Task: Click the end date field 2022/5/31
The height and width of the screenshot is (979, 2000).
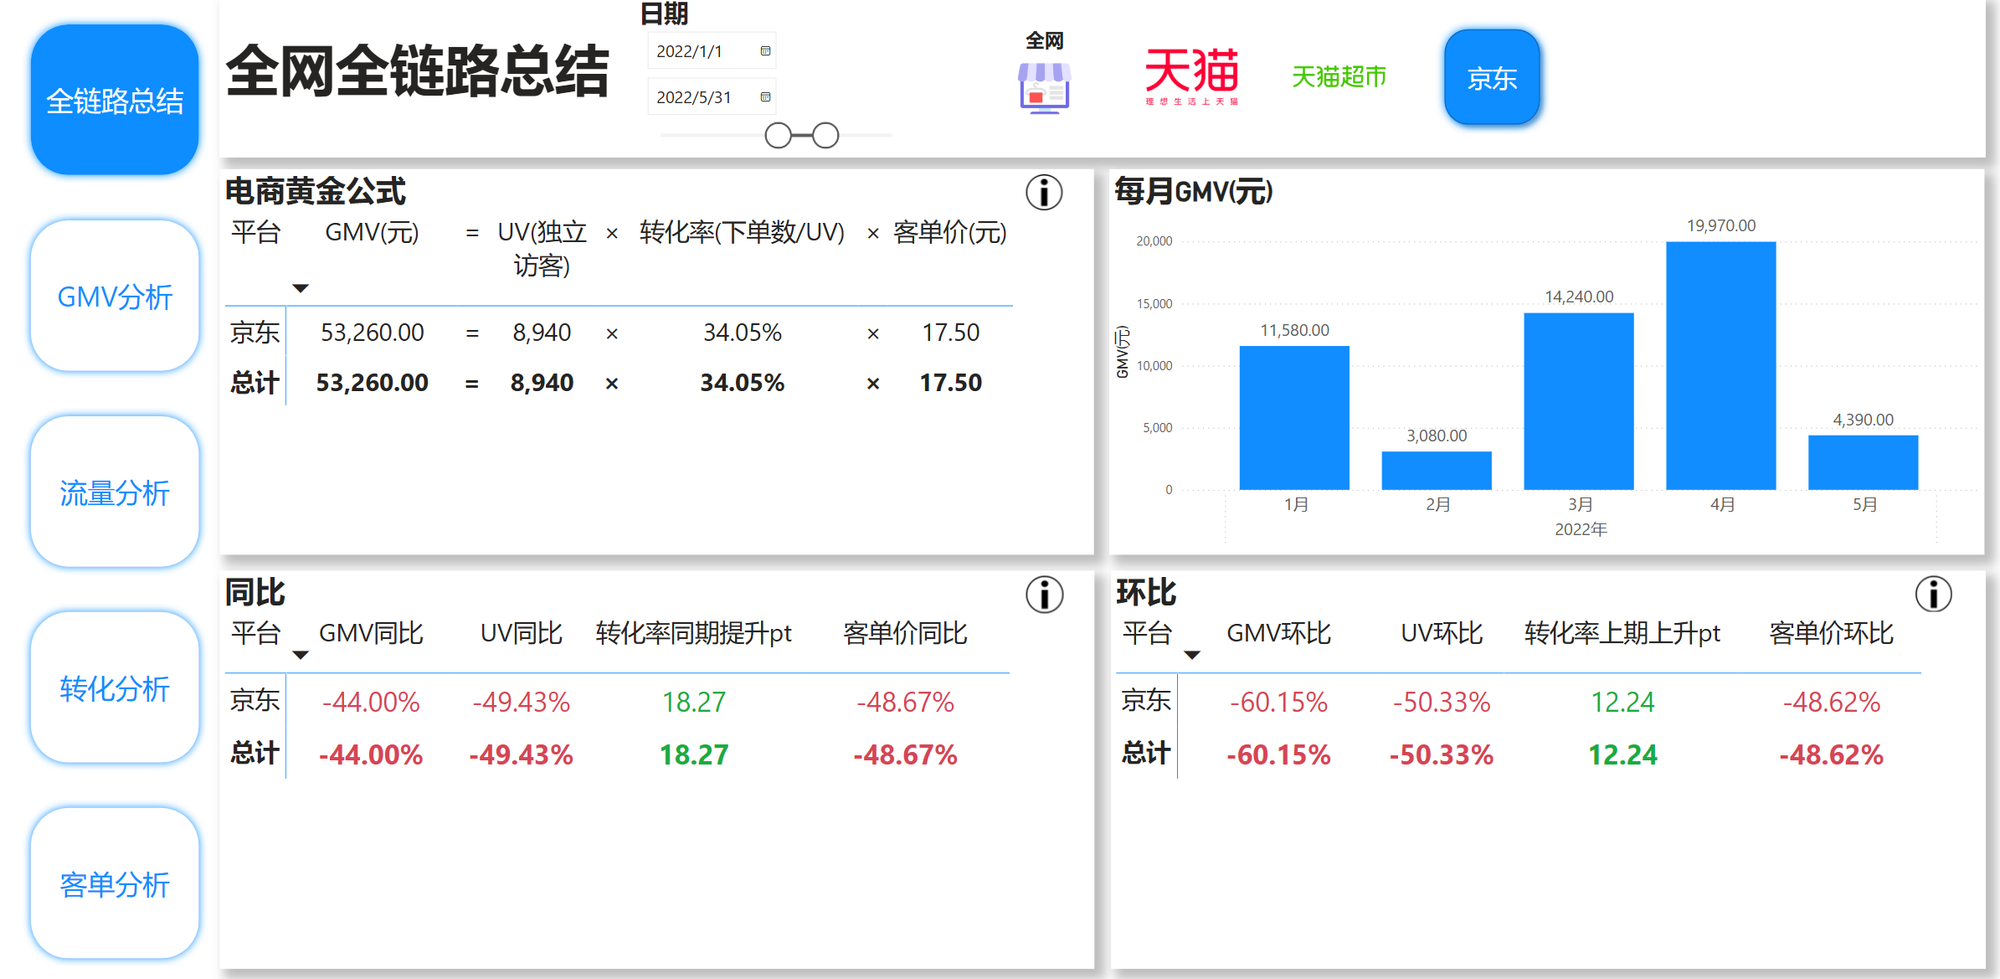Action: click(711, 97)
